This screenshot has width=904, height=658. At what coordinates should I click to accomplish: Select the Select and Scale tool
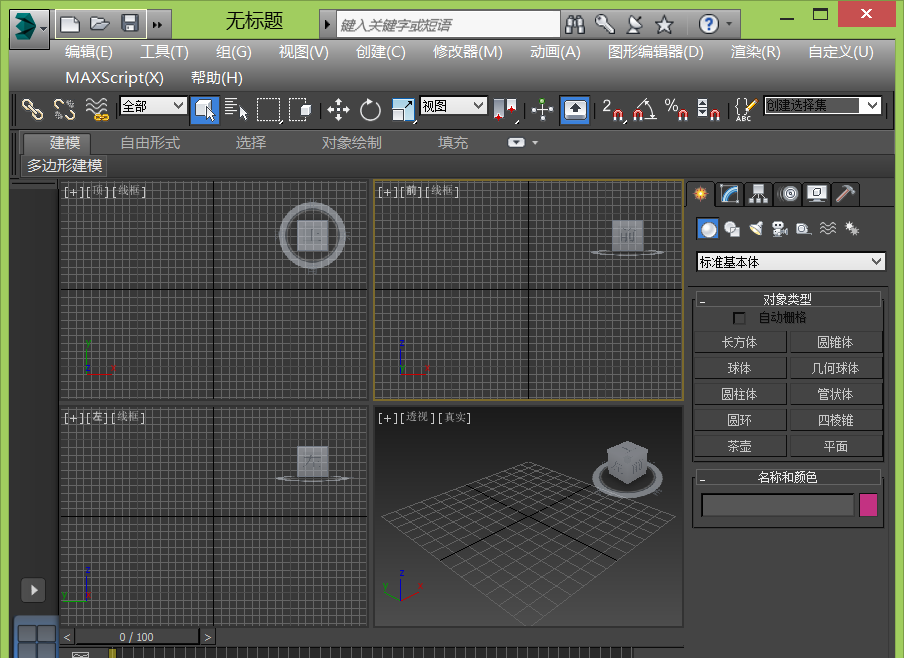point(403,110)
